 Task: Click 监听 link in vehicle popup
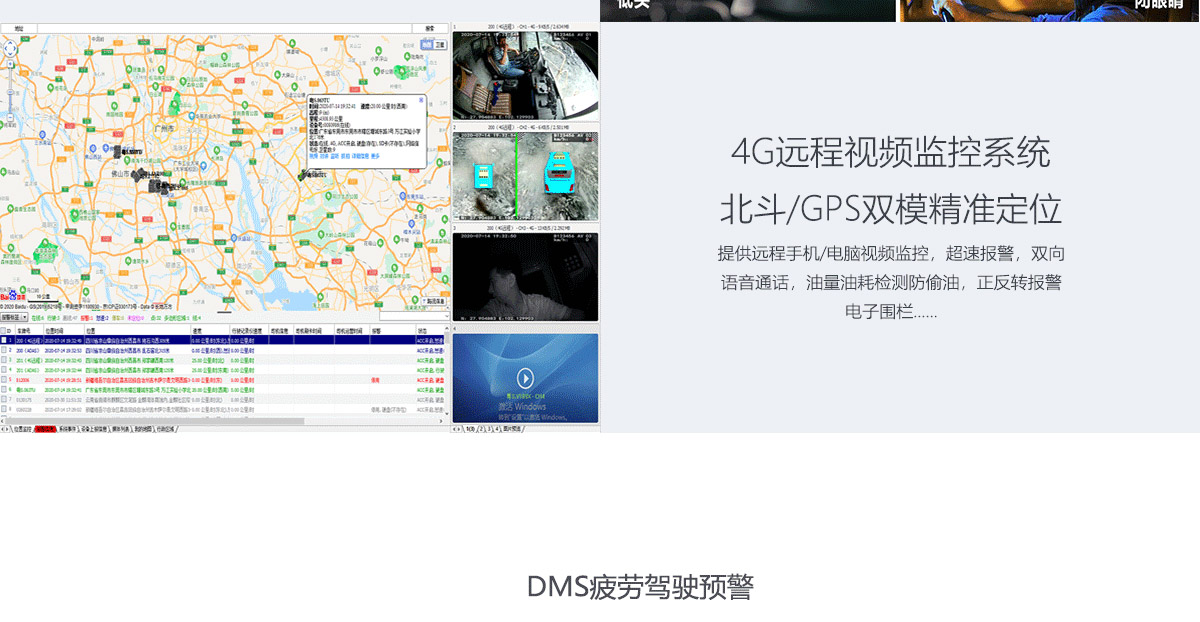[x=335, y=156]
